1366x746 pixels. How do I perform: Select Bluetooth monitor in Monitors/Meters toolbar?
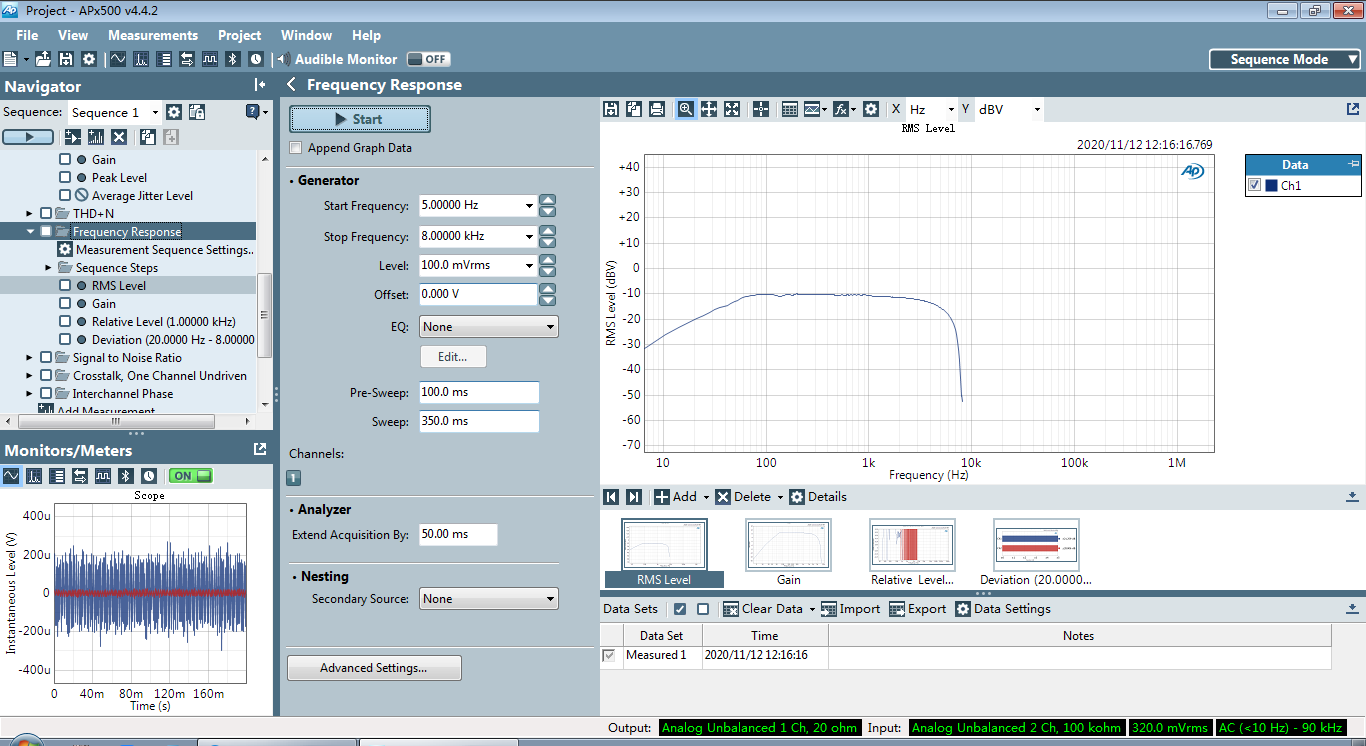point(126,476)
